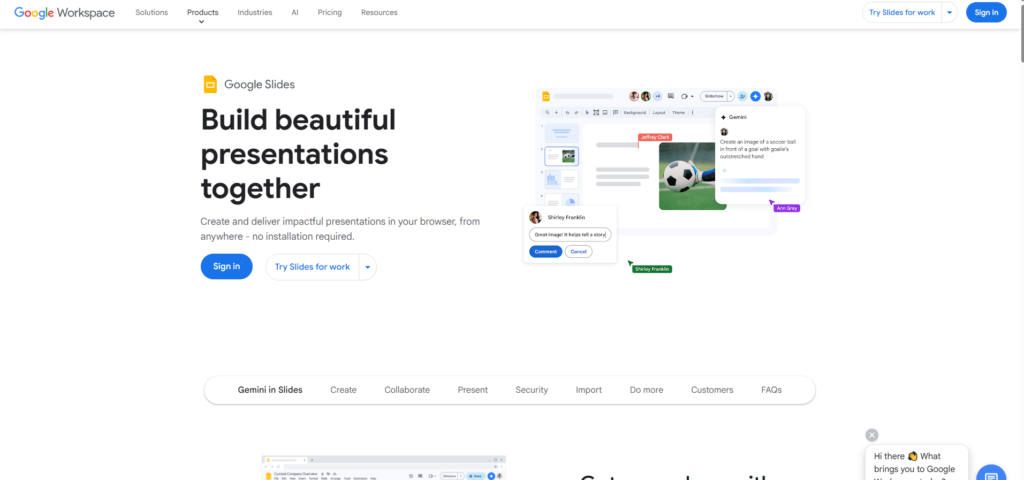Open the AI menu item
Image resolution: width=1024 pixels, height=480 pixels.
coord(295,12)
